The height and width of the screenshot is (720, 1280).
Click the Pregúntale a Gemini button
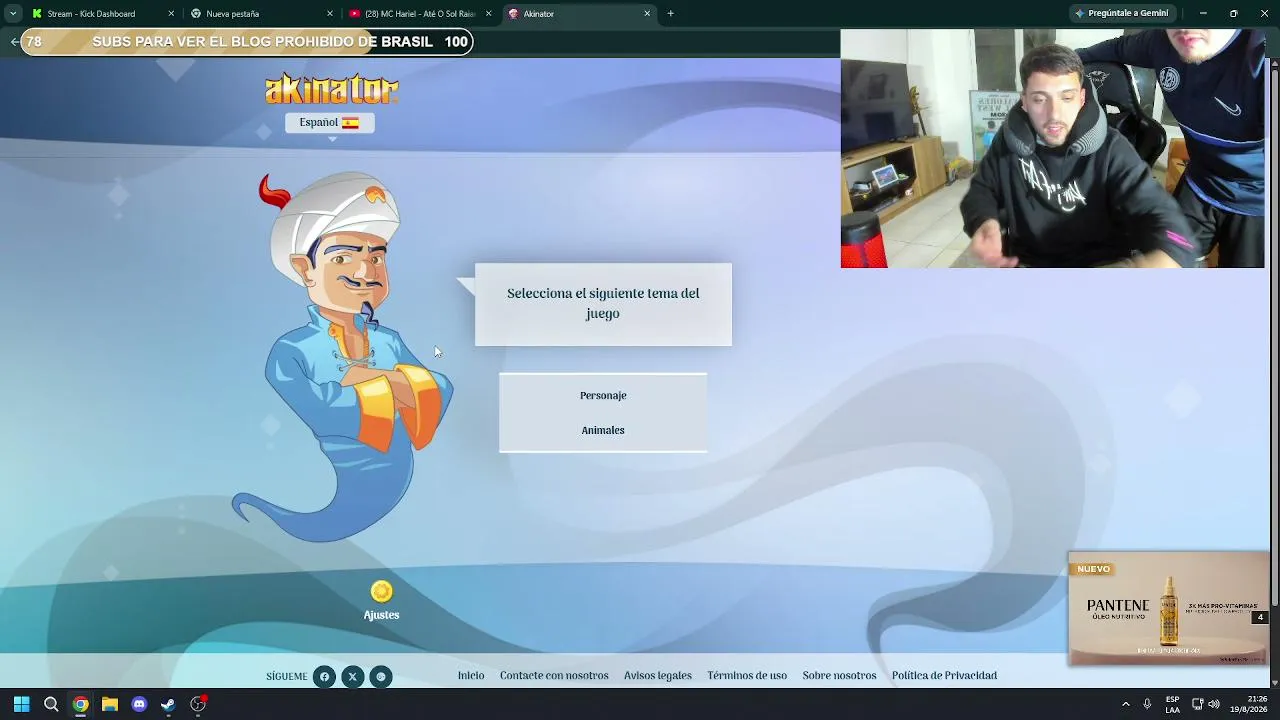1121,14
